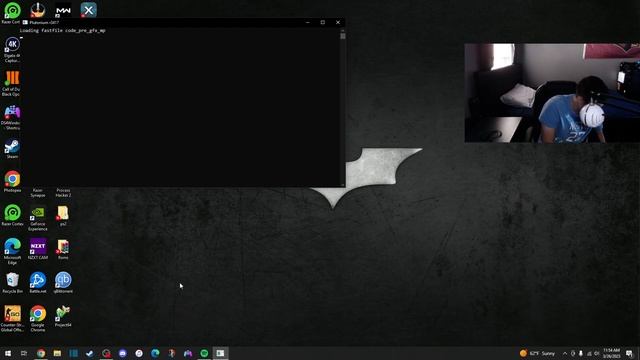Open the DS4Windows shortcut icon

coord(12,117)
